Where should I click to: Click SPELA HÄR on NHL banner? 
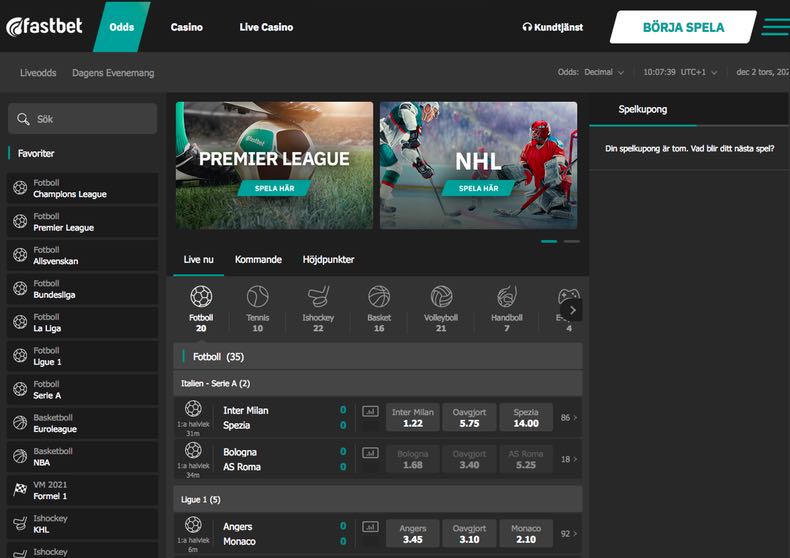tap(478, 188)
